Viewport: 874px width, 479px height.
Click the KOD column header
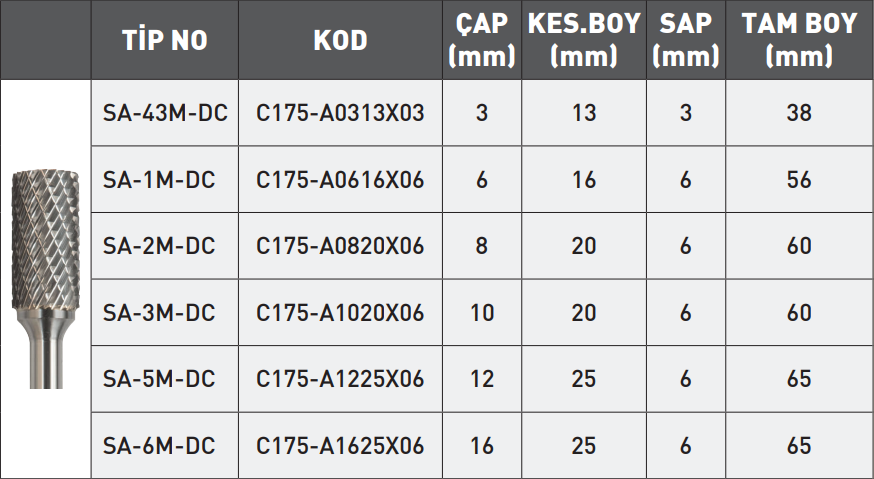(x=340, y=41)
